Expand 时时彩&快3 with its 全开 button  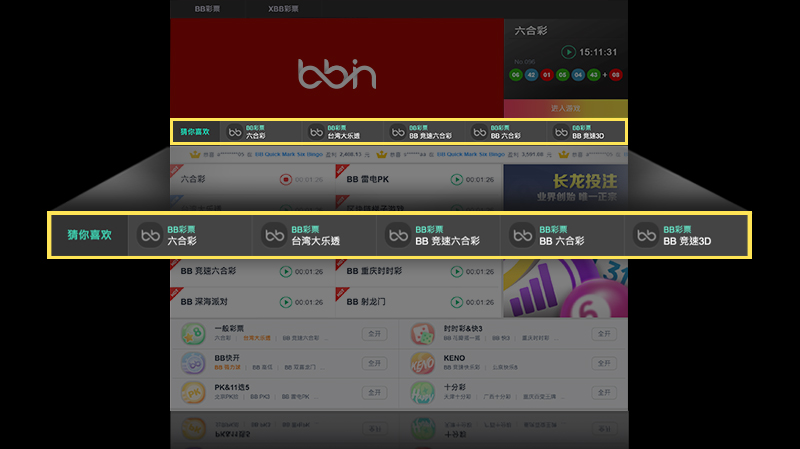tap(602, 334)
